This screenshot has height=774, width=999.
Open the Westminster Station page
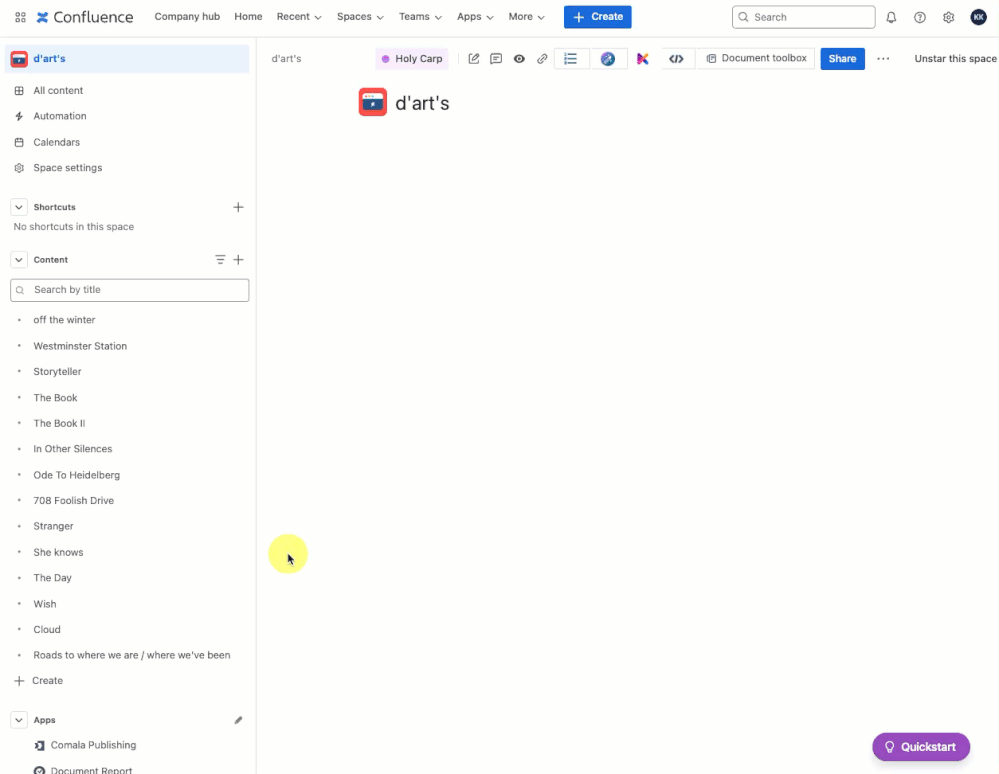[80, 345]
